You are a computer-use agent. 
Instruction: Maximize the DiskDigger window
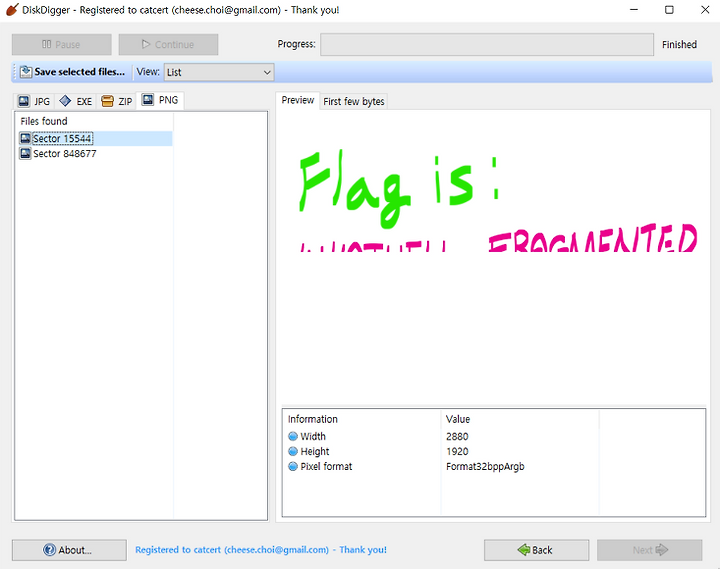pyautogui.click(x=669, y=10)
